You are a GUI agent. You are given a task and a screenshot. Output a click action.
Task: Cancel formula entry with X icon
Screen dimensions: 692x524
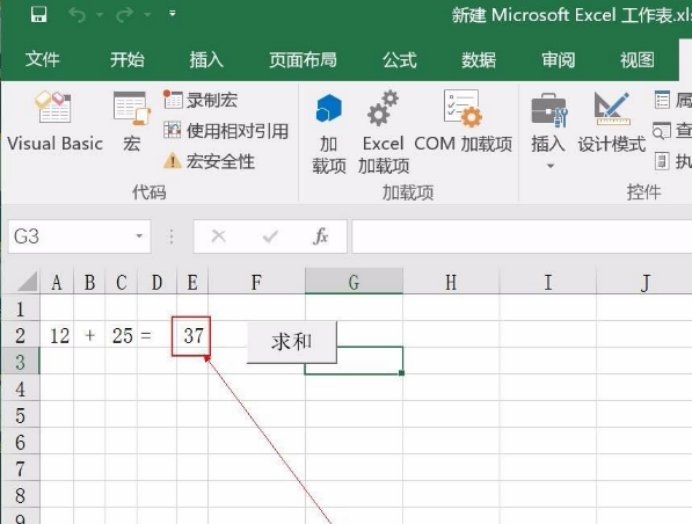218,236
